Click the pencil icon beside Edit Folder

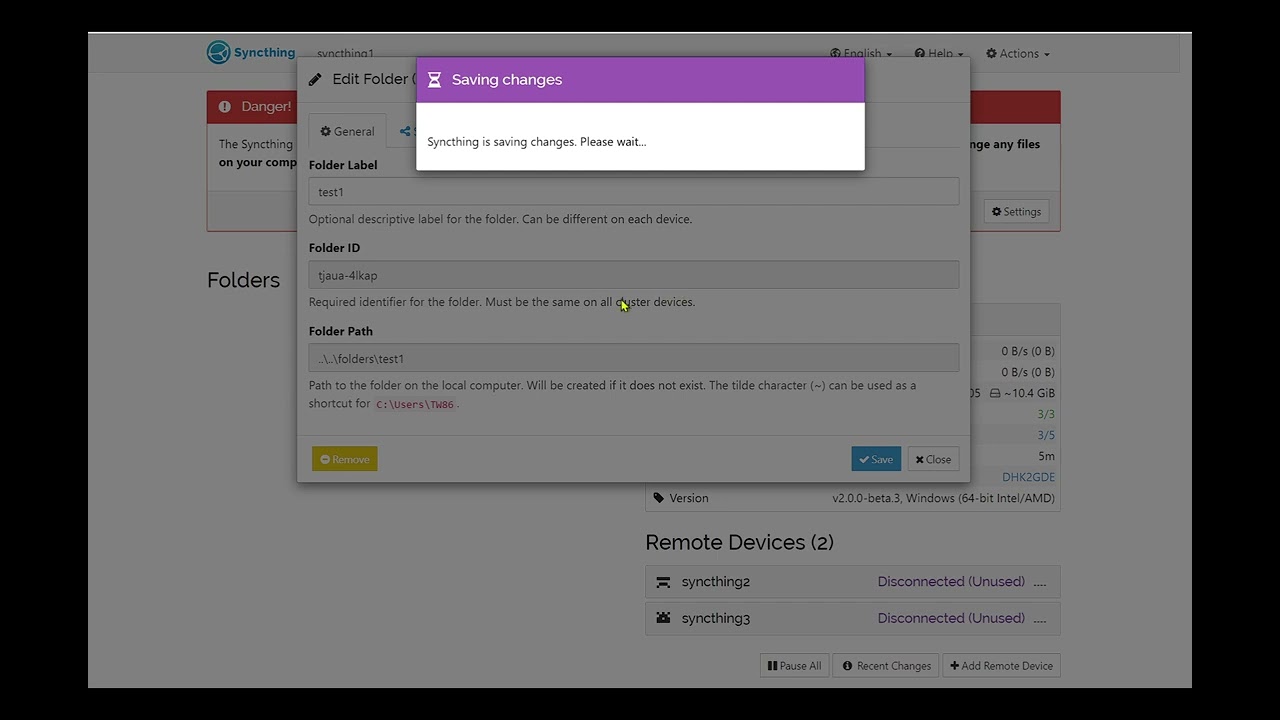click(x=315, y=79)
